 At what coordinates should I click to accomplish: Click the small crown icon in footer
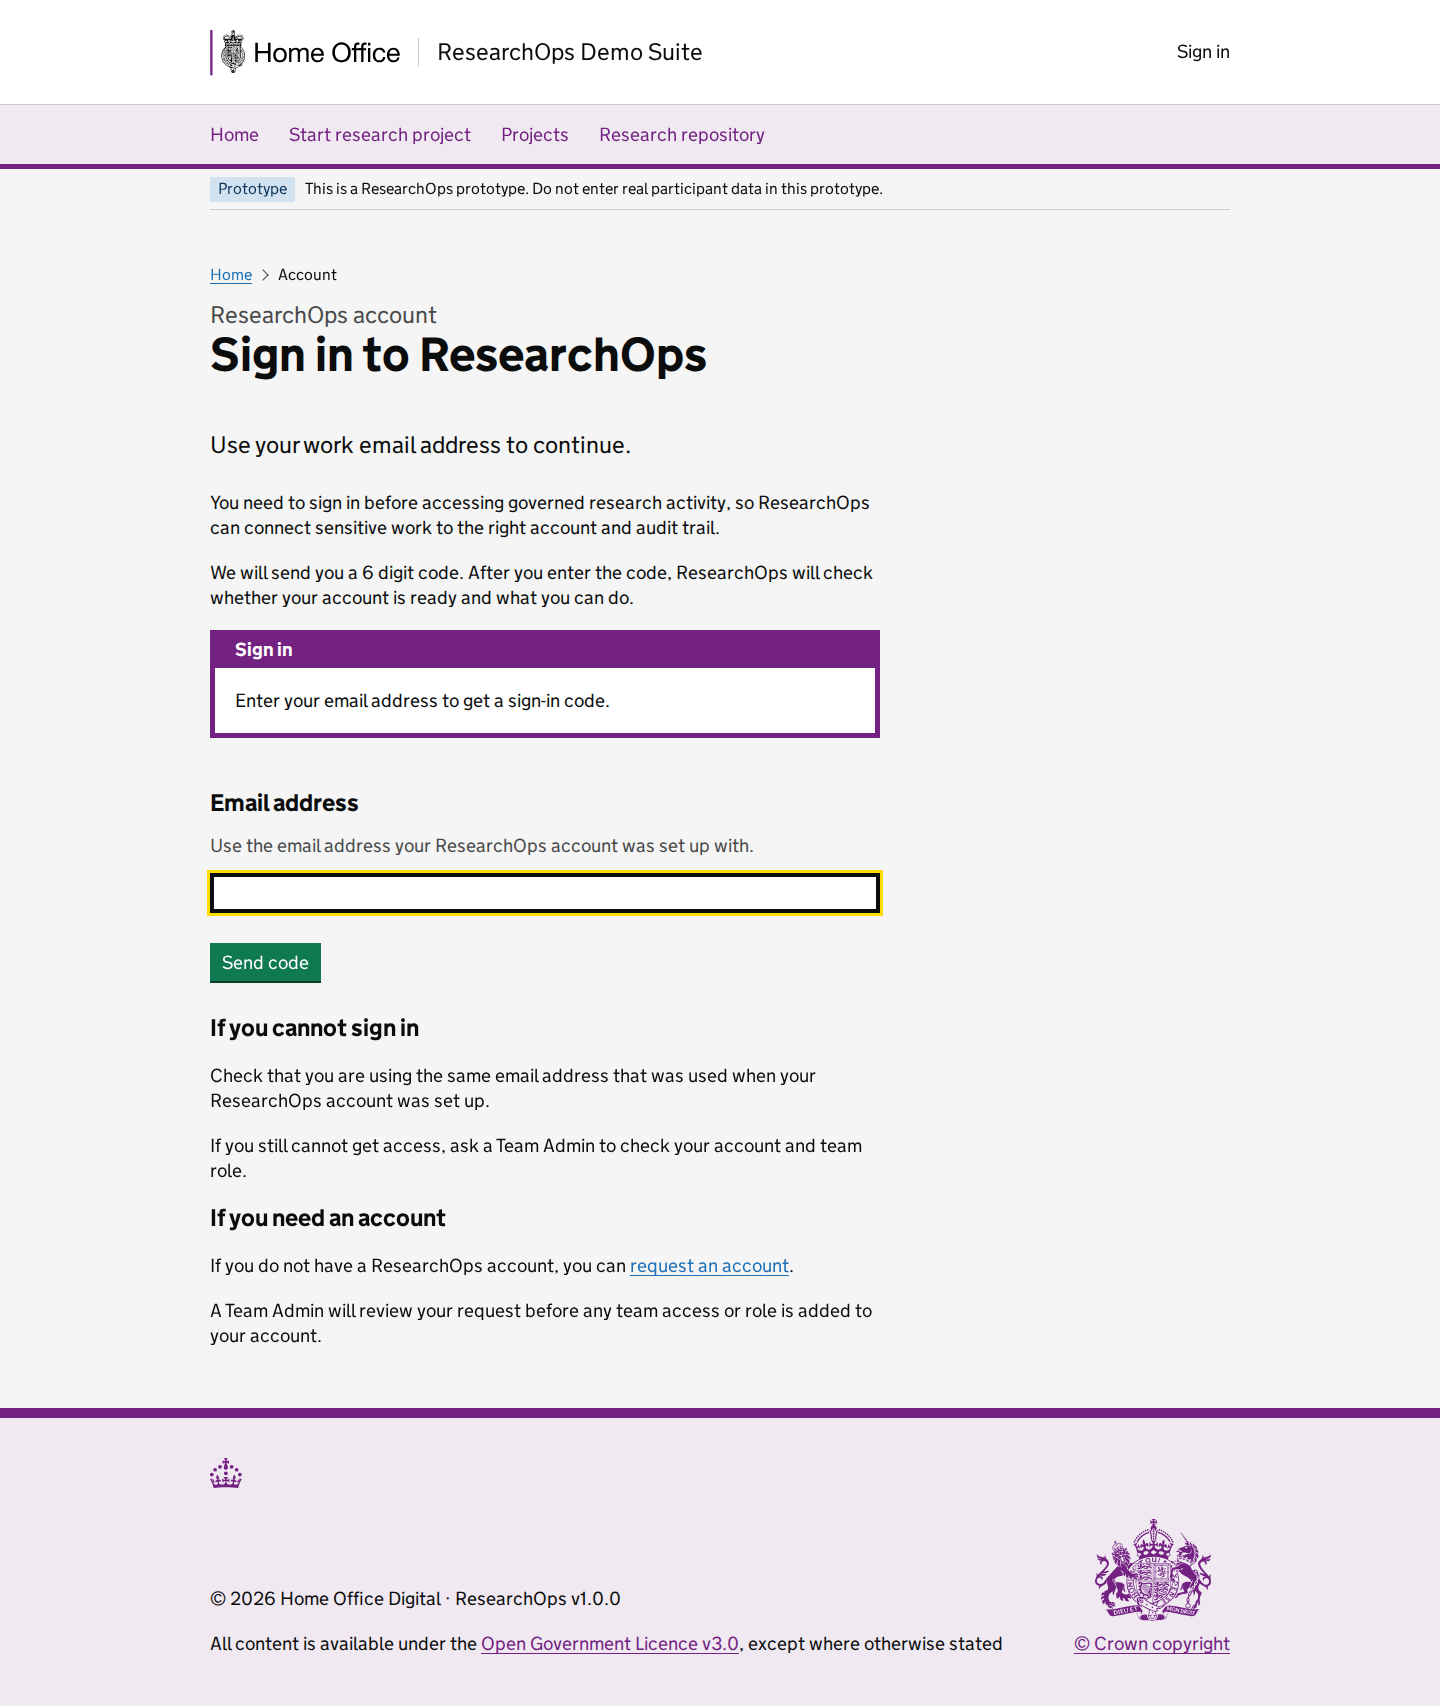226,1473
